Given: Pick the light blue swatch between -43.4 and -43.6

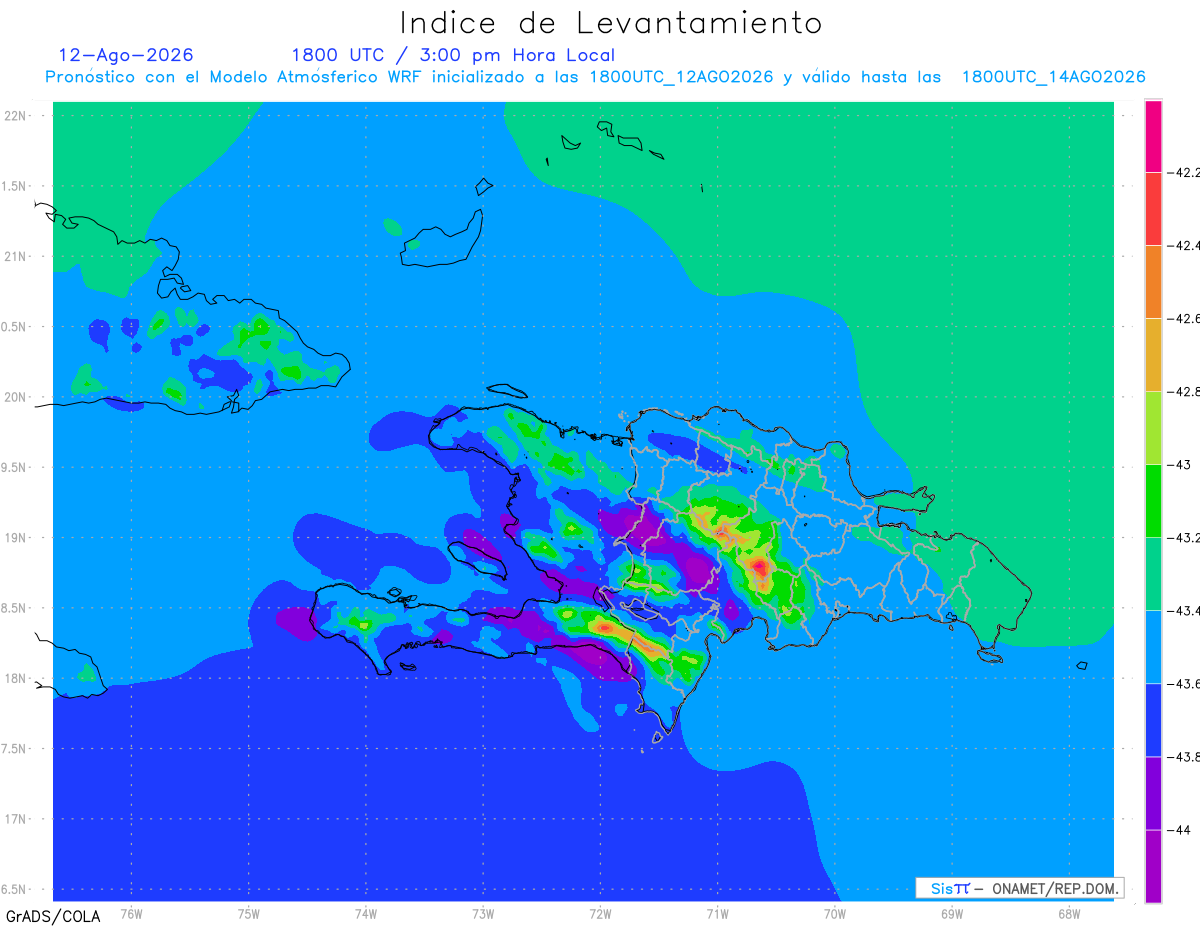Looking at the screenshot, I should (x=1153, y=647).
